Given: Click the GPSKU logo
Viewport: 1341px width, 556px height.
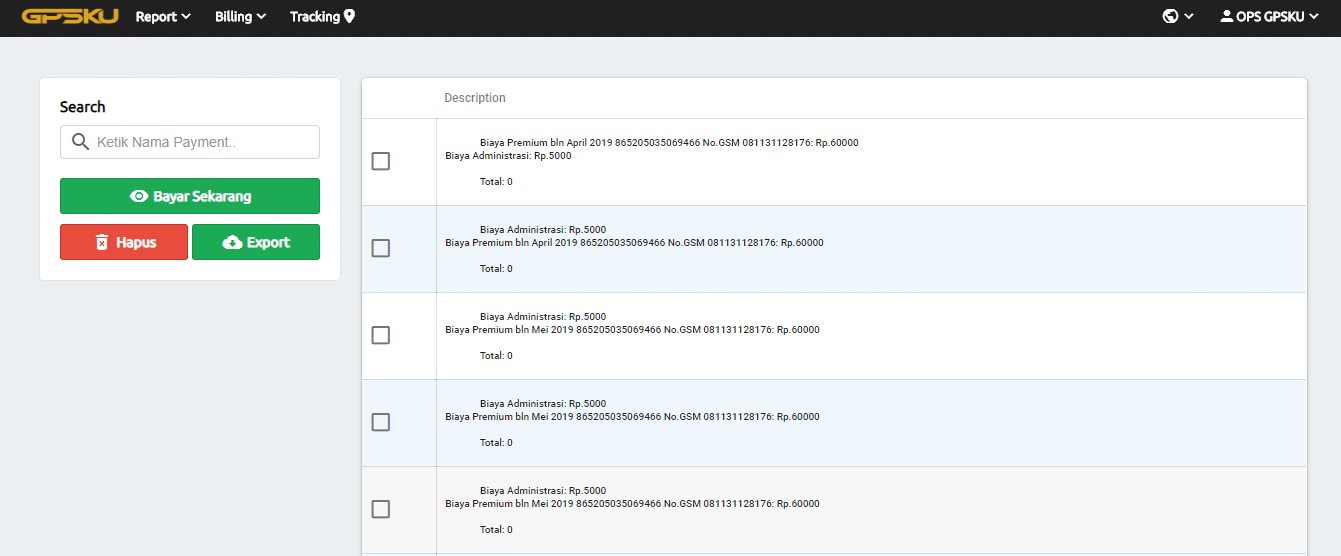Looking at the screenshot, I should pyautogui.click(x=70, y=17).
